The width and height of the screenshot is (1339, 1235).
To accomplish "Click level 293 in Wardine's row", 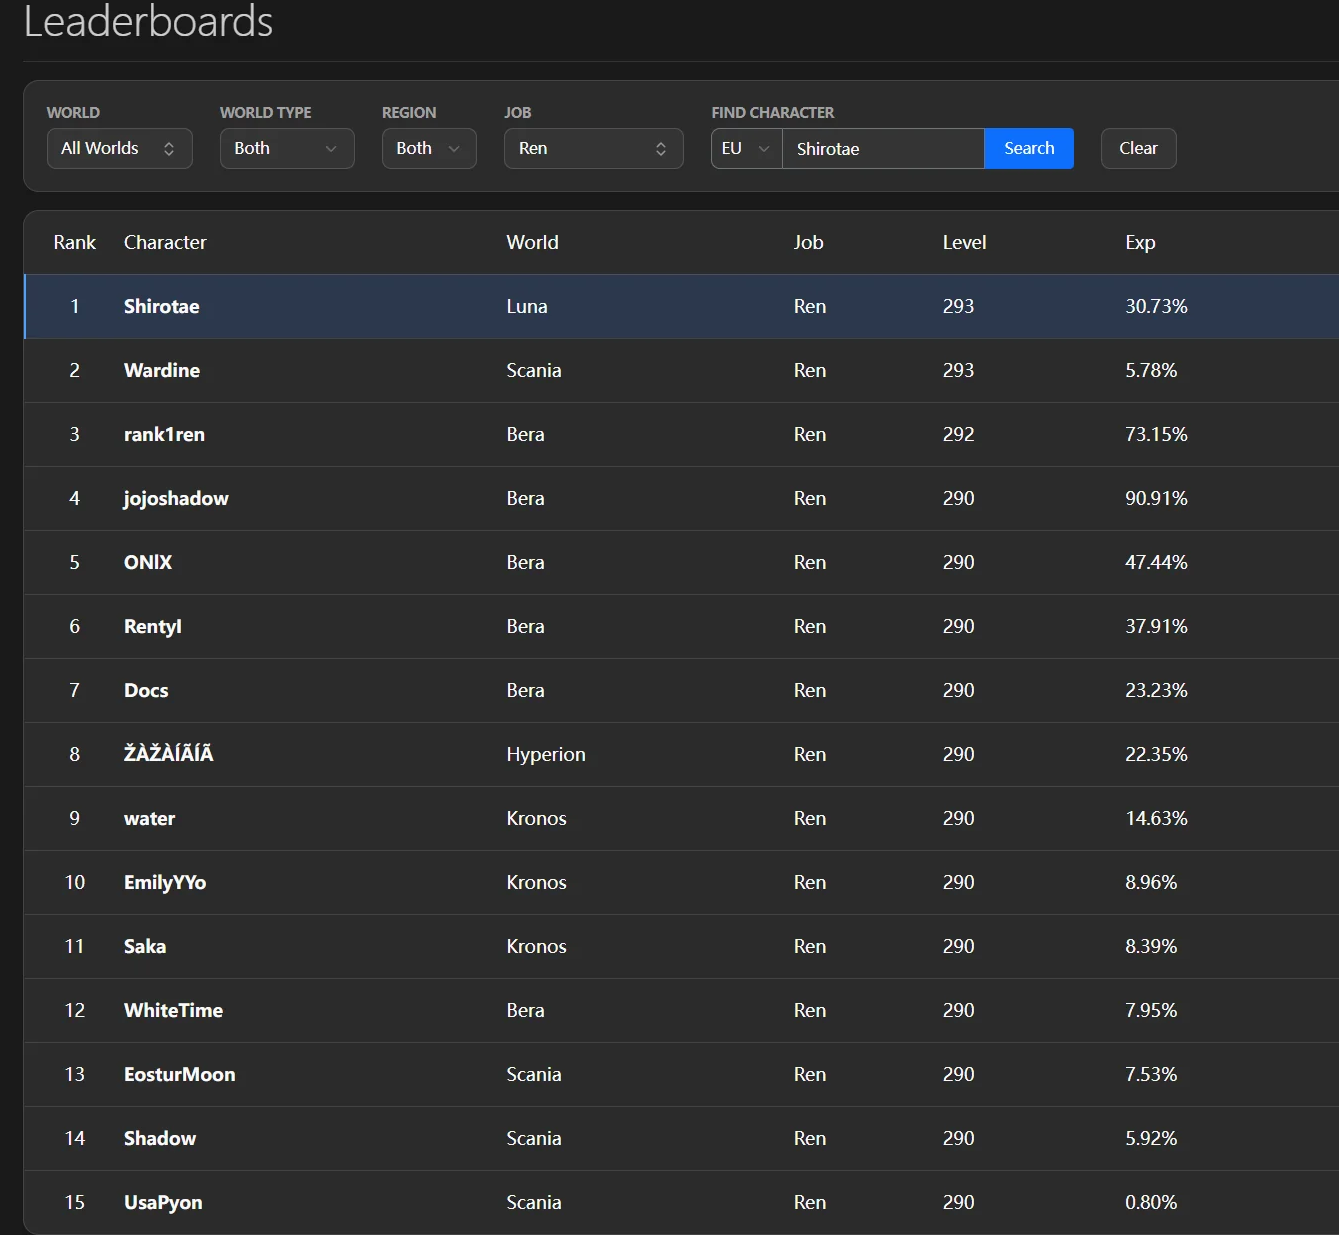I will point(959,371).
